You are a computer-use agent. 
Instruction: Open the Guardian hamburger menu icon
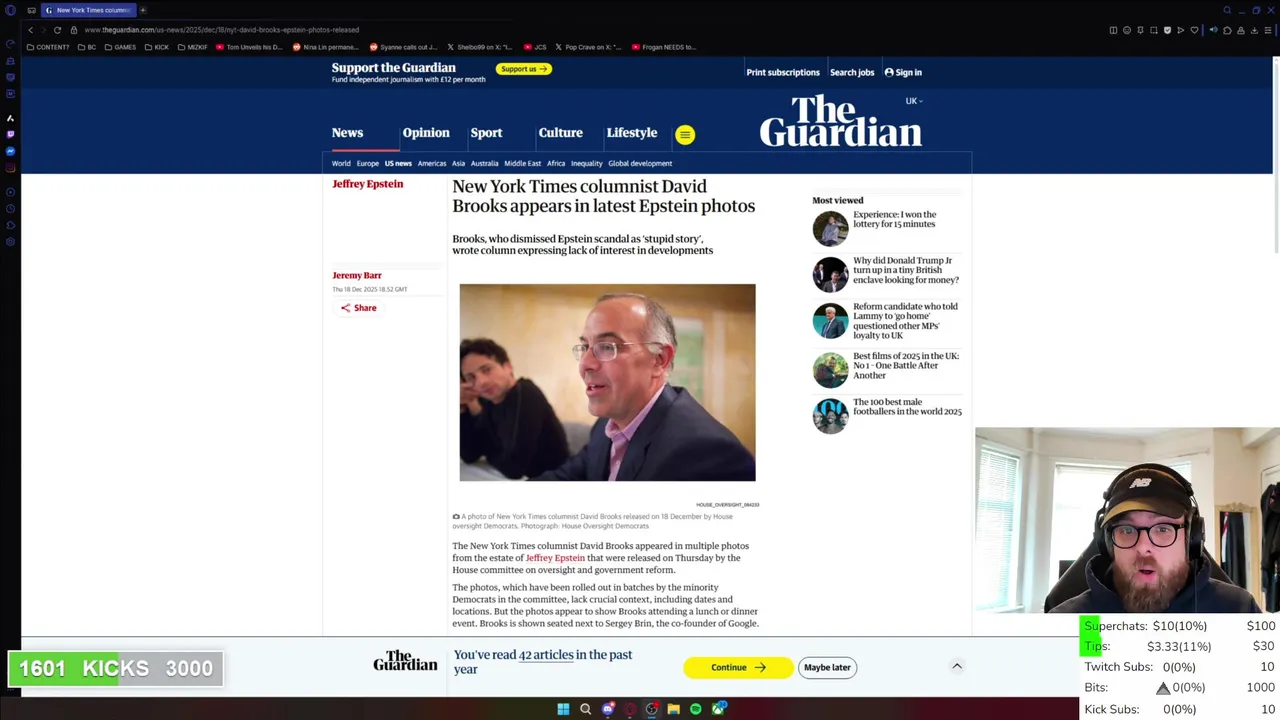(x=685, y=134)
